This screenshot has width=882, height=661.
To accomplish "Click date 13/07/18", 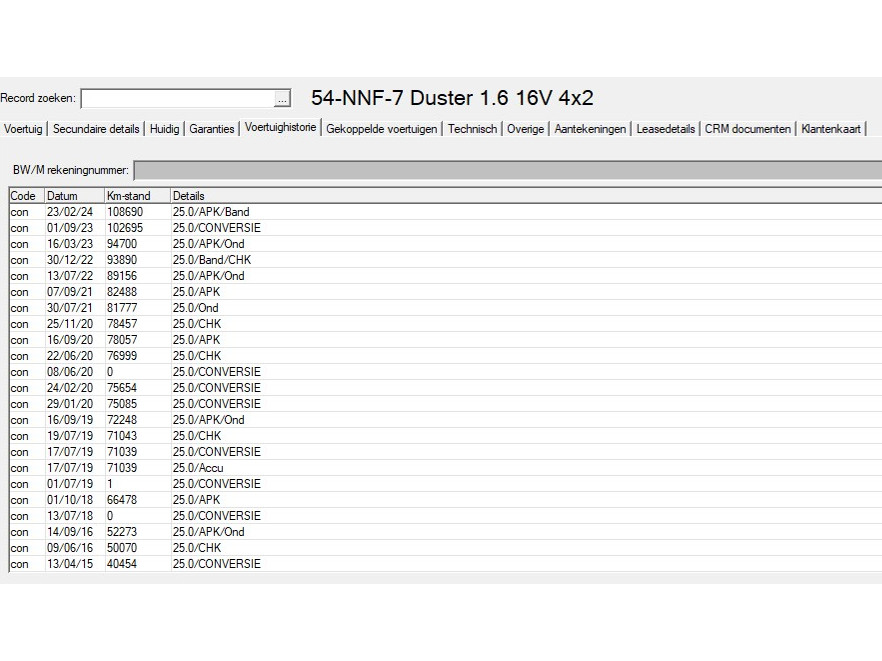I will (70, 516).
